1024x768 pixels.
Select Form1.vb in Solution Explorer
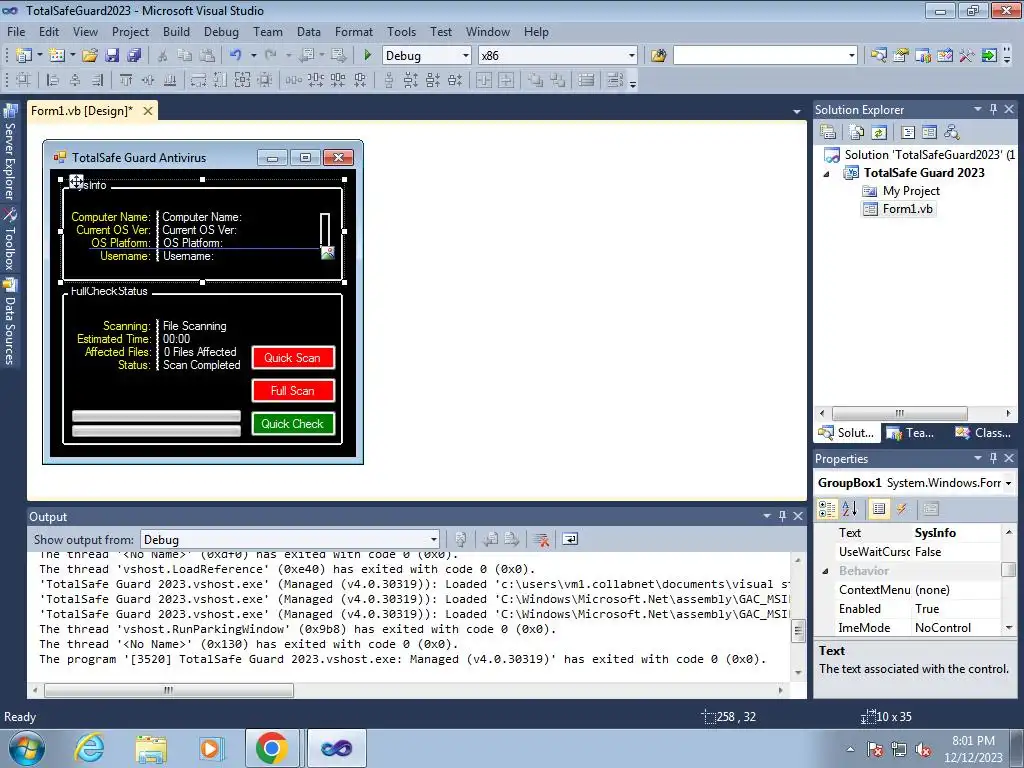pos(899,209)
